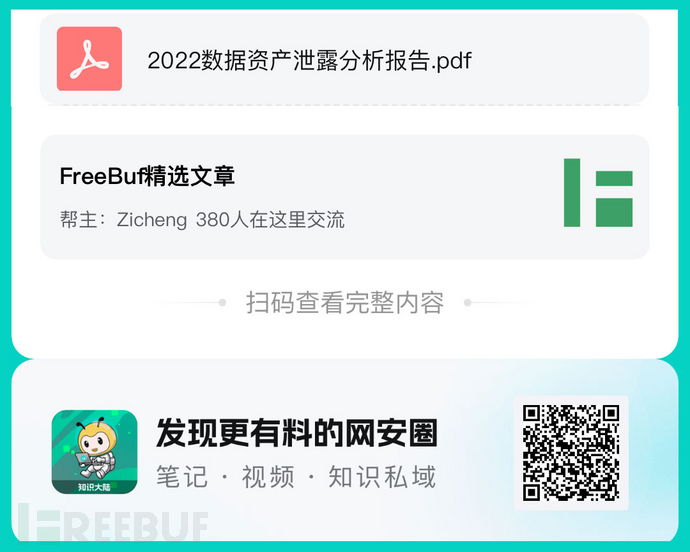
Task: Select the 帮主:Zicheng owner text
Action: pyautogui.click(x=123, y=220)
